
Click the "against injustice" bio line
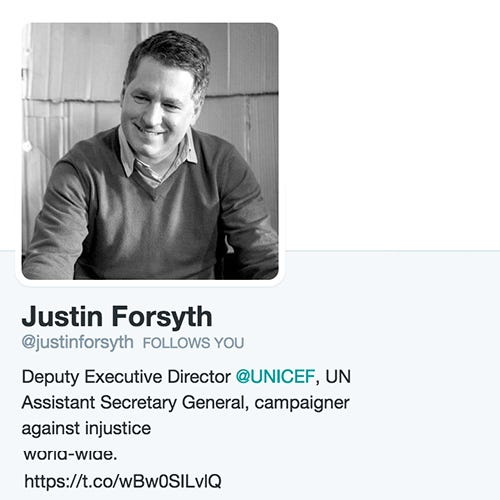click(86, 428)
